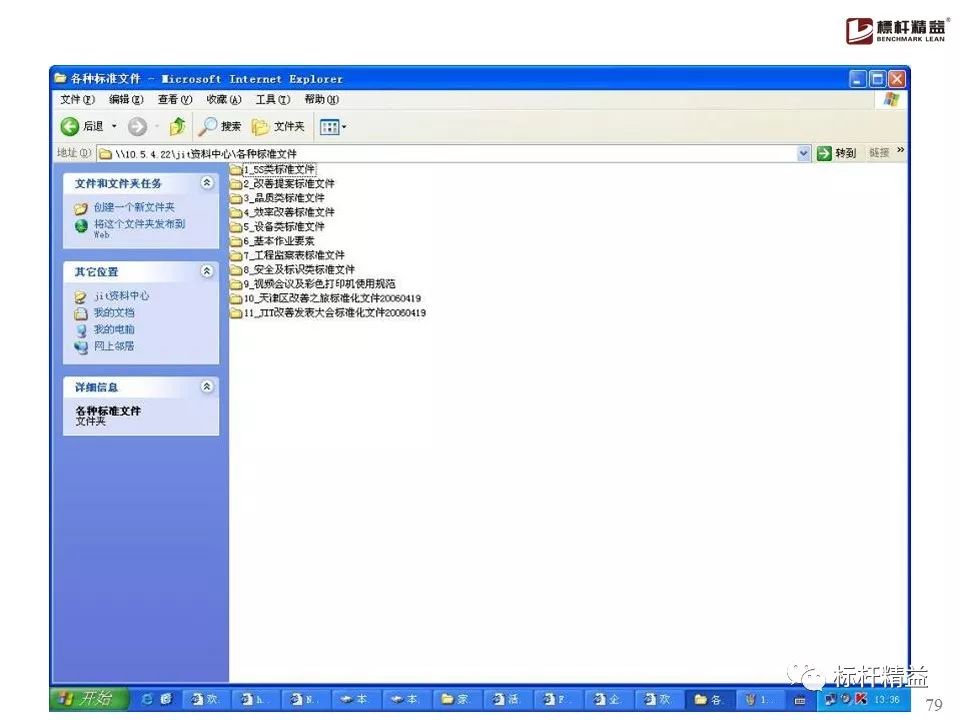Image resolution: width=960 pixels, height=720 pixels.
Task: Open the Views dropdown arrow
Action: point(344,127)
